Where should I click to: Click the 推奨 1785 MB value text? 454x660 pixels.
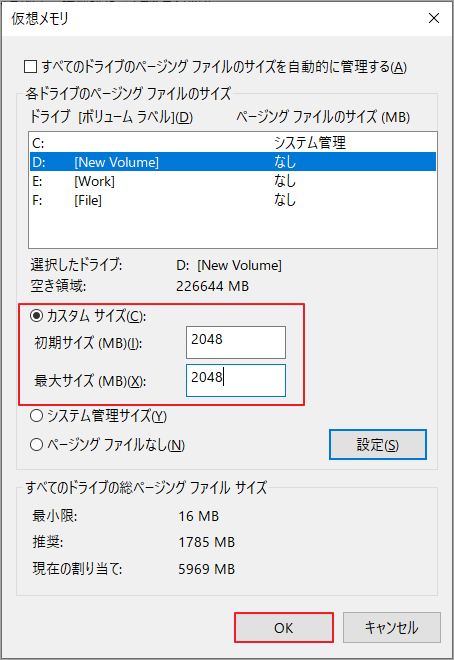click(x=206, y=542)
